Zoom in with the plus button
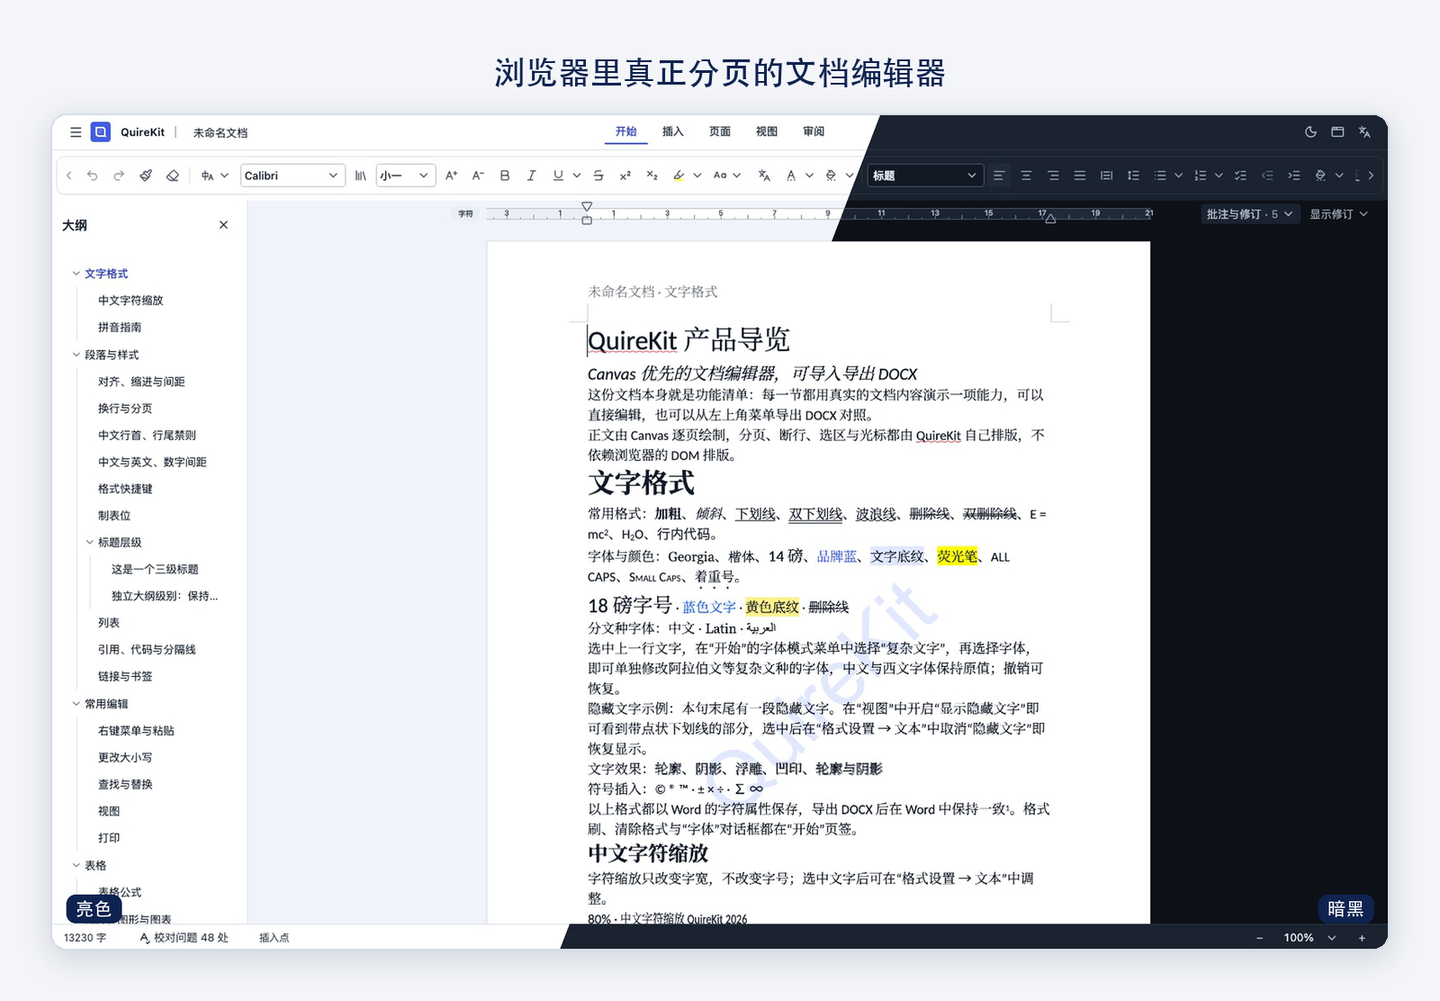 1362,938
